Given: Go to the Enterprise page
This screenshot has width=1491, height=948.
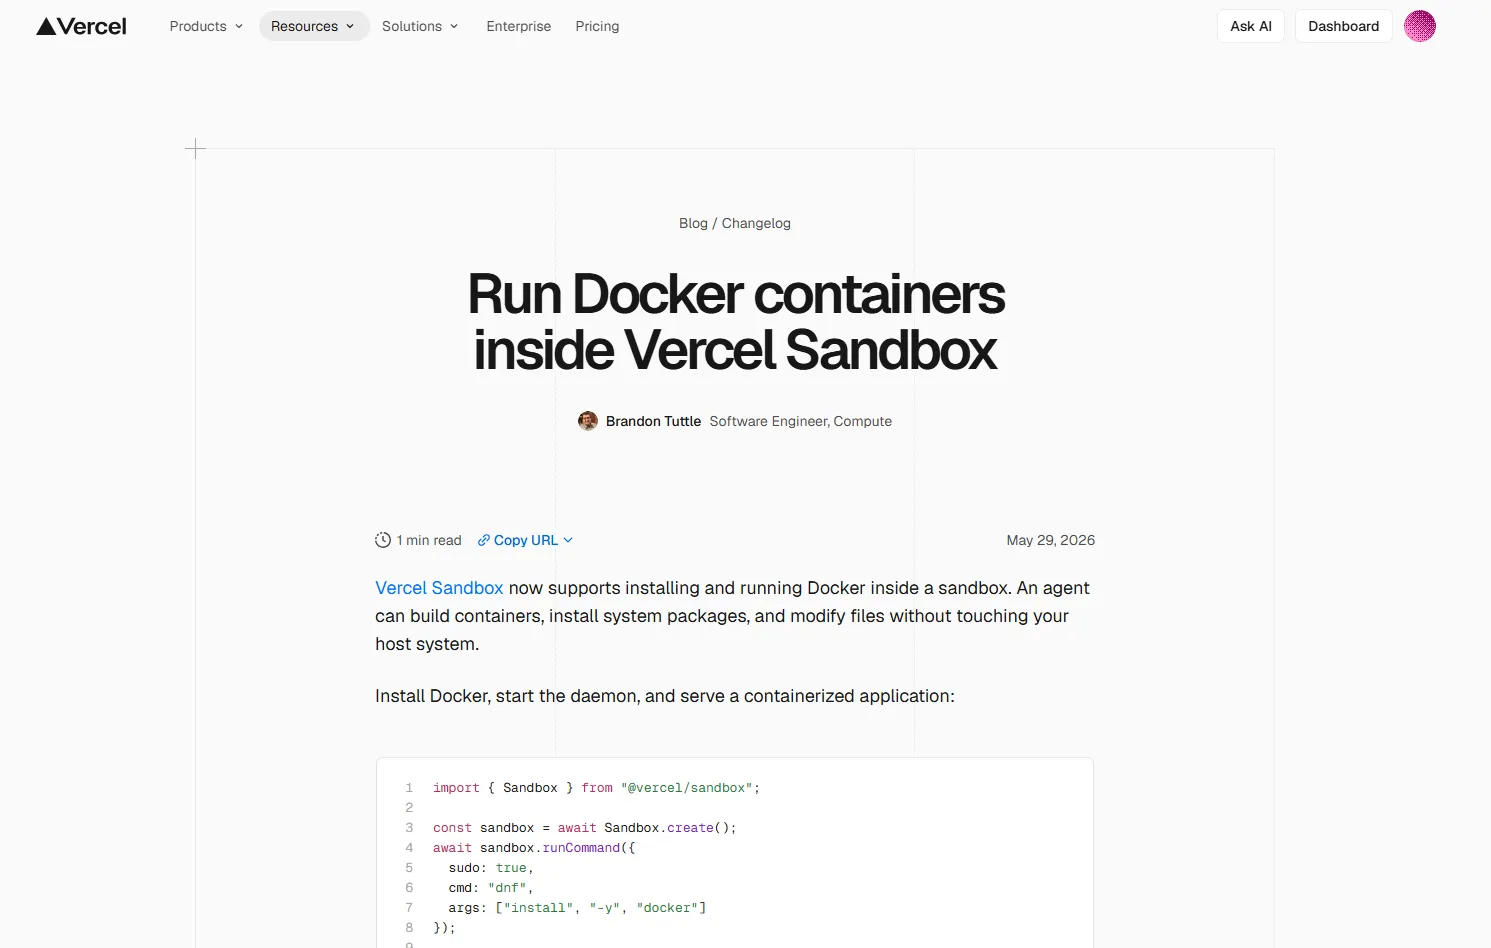Looking at the screenshot, I should pos(518,26).
